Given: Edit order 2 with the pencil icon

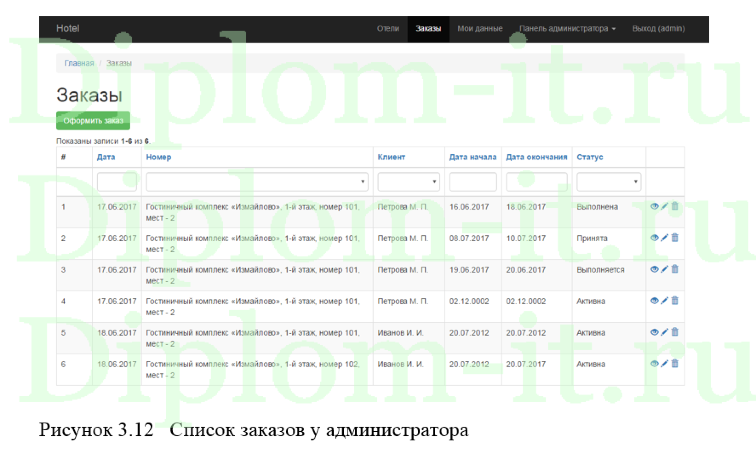Looking at the screenshot, I should coord(664,238).
